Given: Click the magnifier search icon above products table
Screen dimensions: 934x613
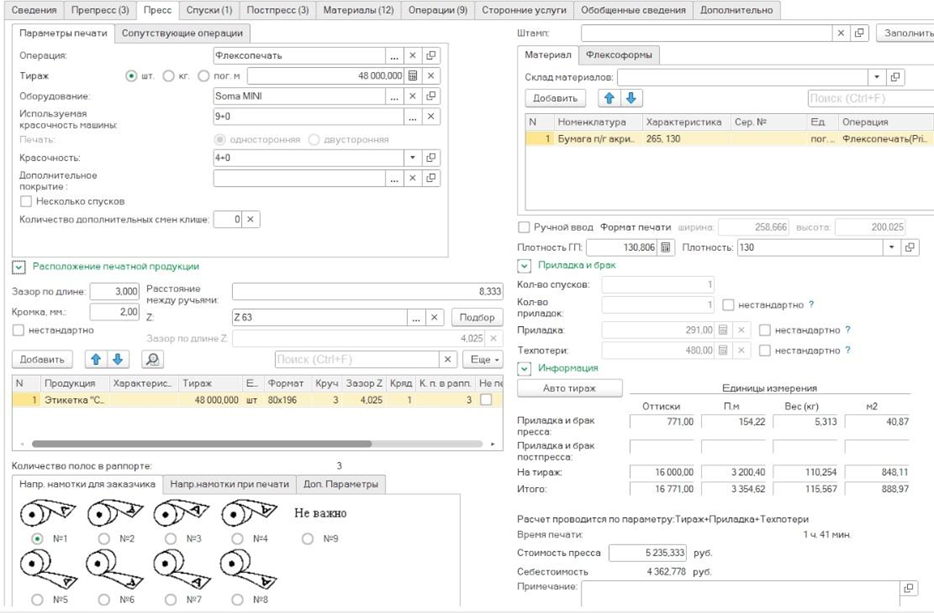Looking at the screenshot, I should [x=152, y=360].
